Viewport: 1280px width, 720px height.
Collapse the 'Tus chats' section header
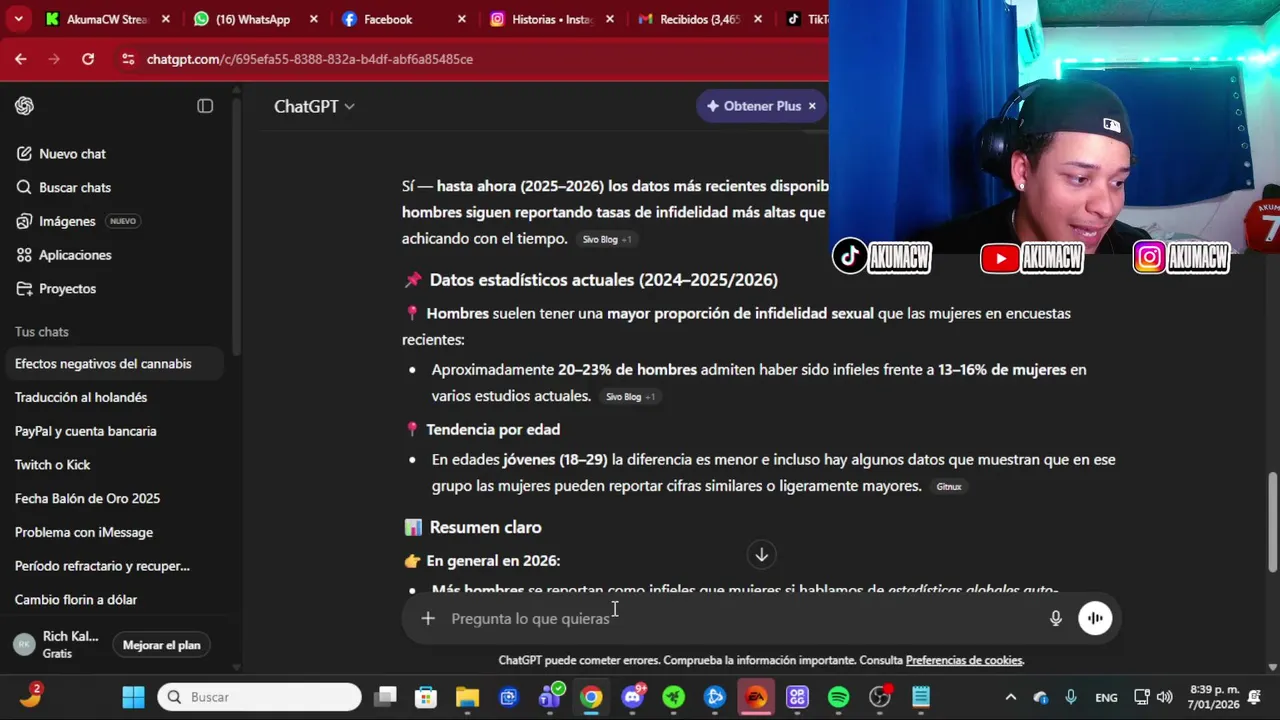pyautogui.click(x=42, y=332)
